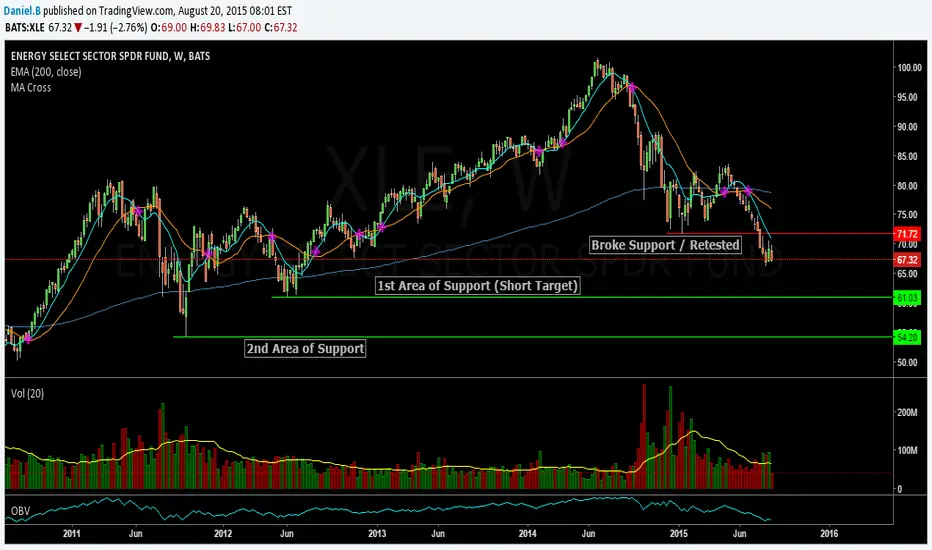Click the green 54.20 support price label
932x550 pixels.
(x=907, y=337)
